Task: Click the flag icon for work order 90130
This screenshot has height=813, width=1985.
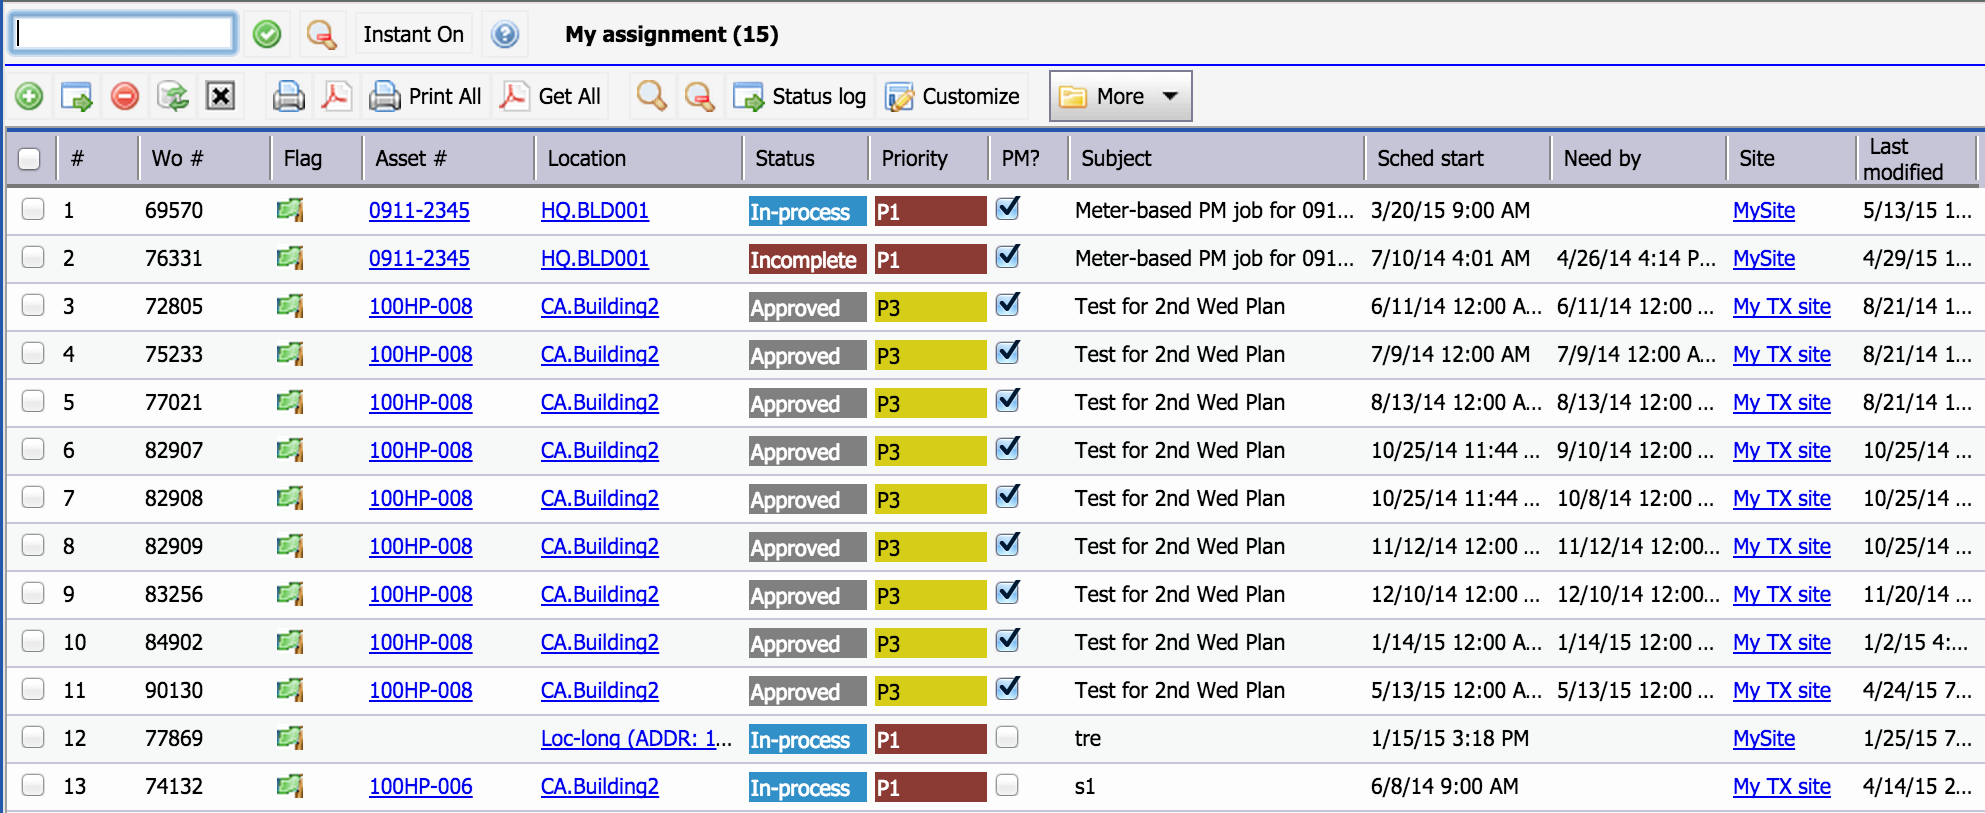Action: tap(290, 690)
